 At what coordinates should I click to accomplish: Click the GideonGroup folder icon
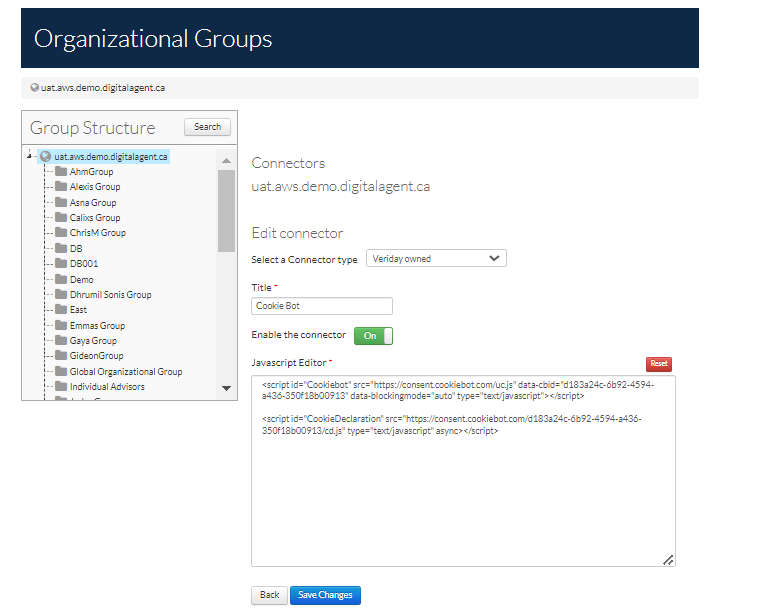coord(61,355)
